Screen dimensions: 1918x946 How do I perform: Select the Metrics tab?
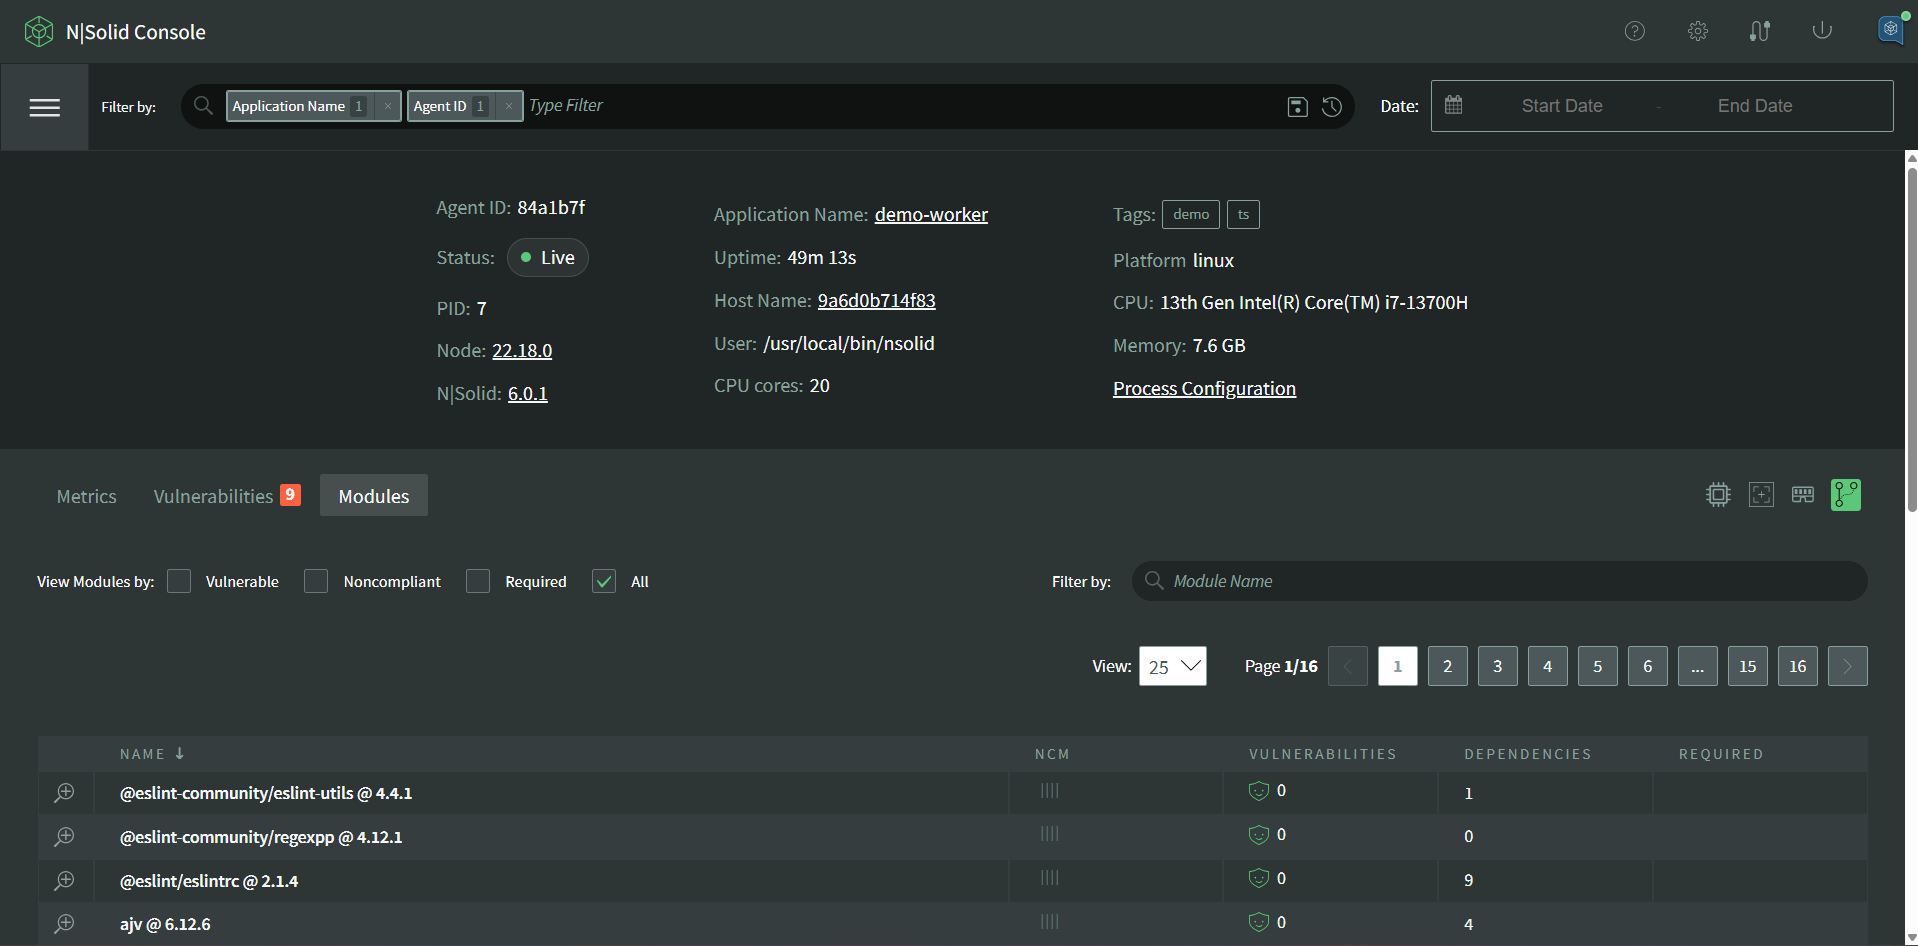pos(86,495)
